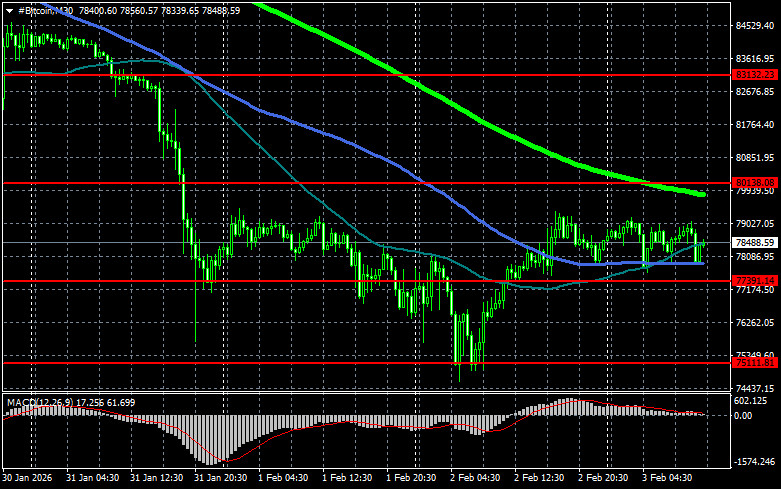Click the 81764.40 price scale value
This screenshot has width=781, height=489.
(x=755, y=124)
